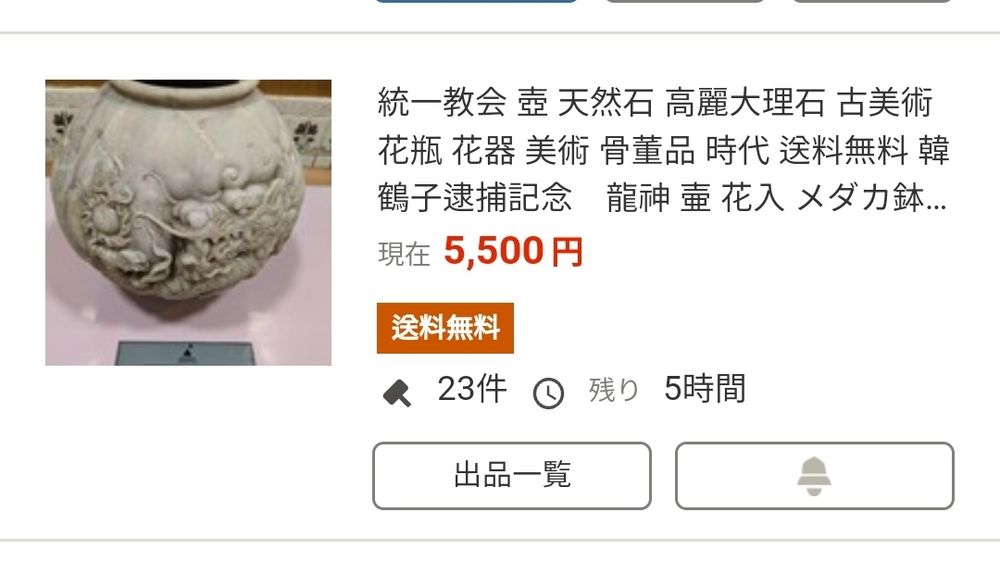The height and width of the screenshot is (562, 1000).
Task: Click the 現在 current price label
Action: pos(404,254)
